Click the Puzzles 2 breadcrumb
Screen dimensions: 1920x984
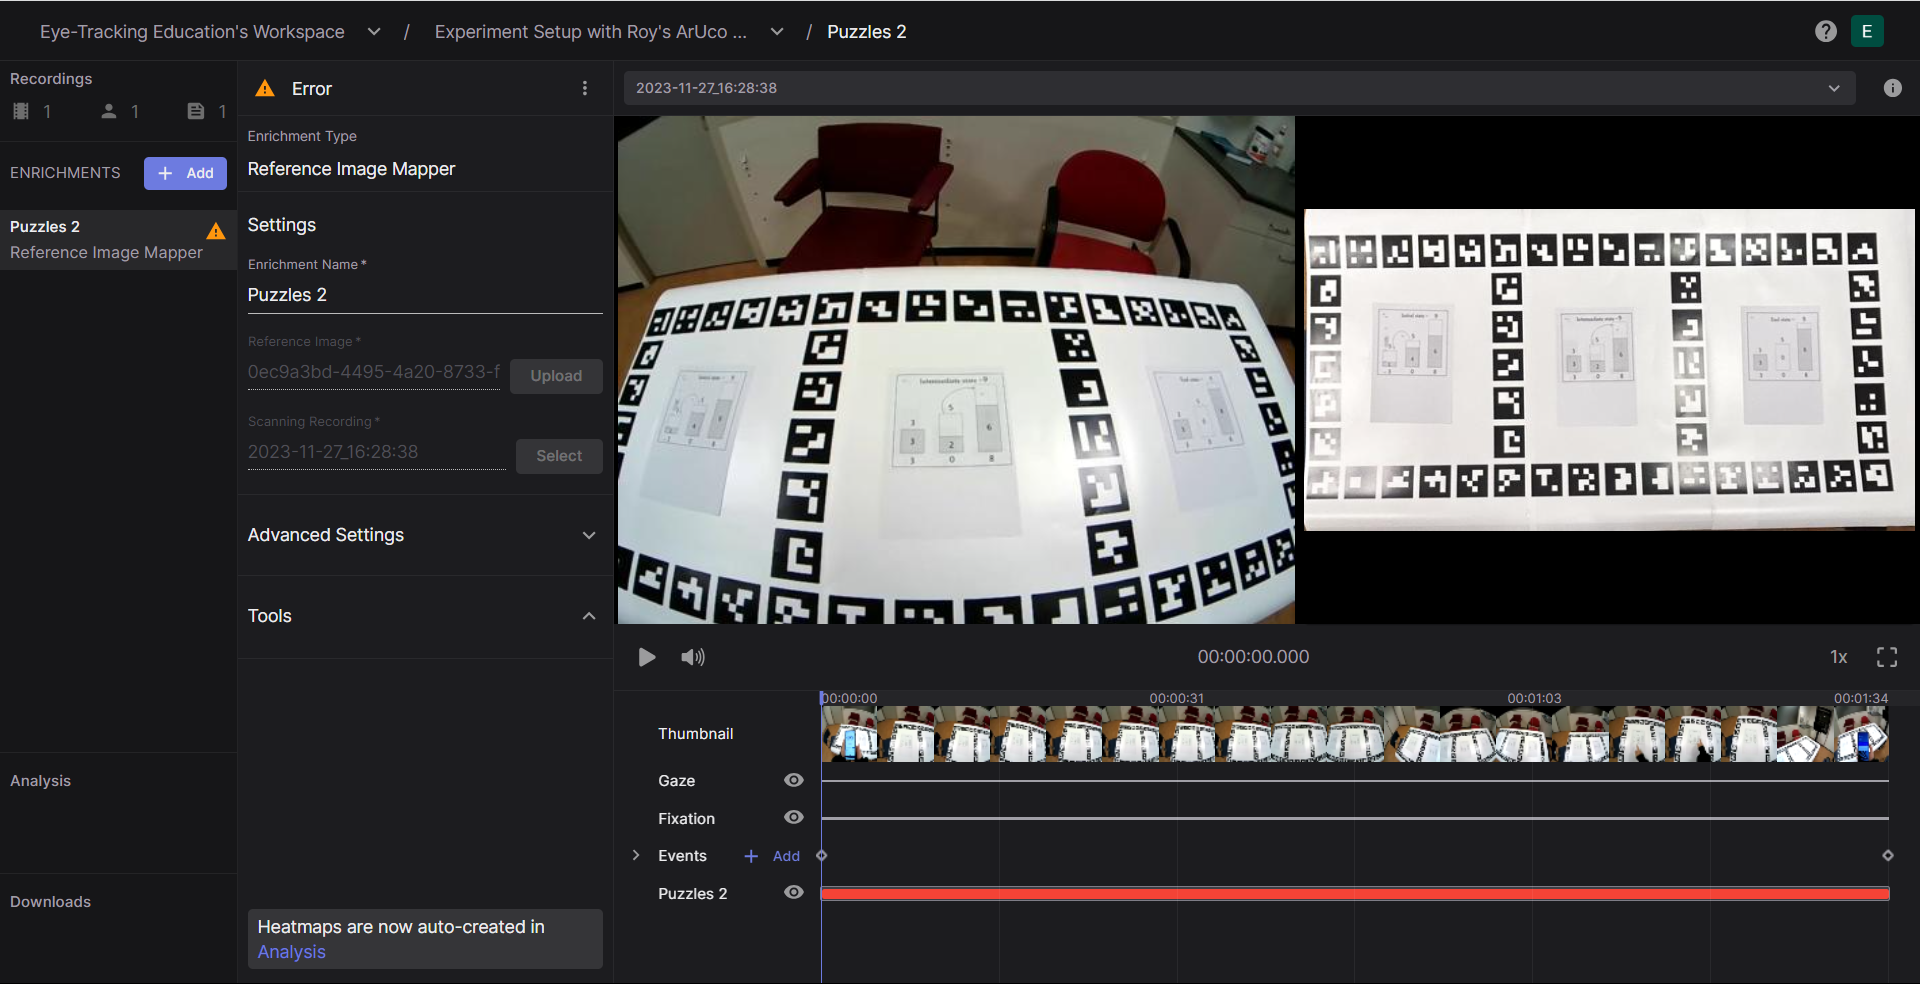[867, 32]
